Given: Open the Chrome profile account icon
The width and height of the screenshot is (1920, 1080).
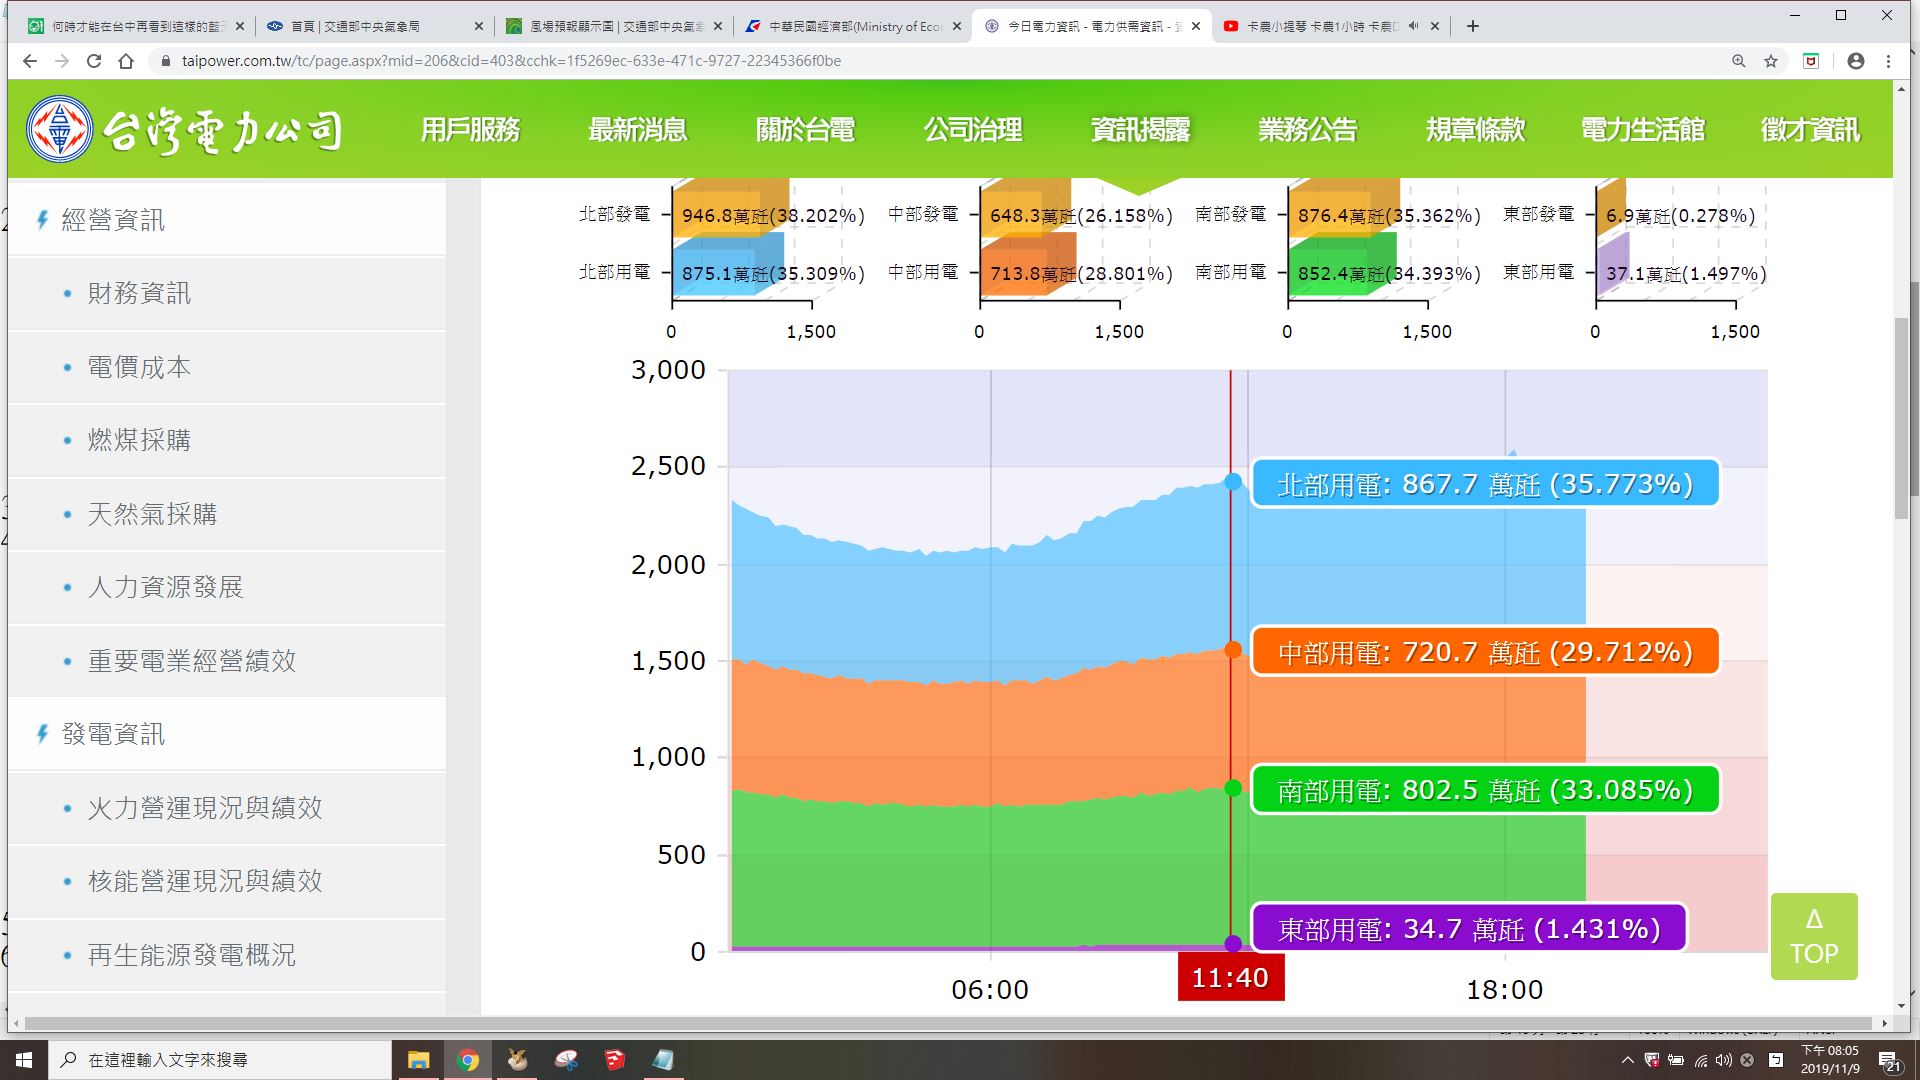Looking at the screenshot, I should click(1856, 61).
